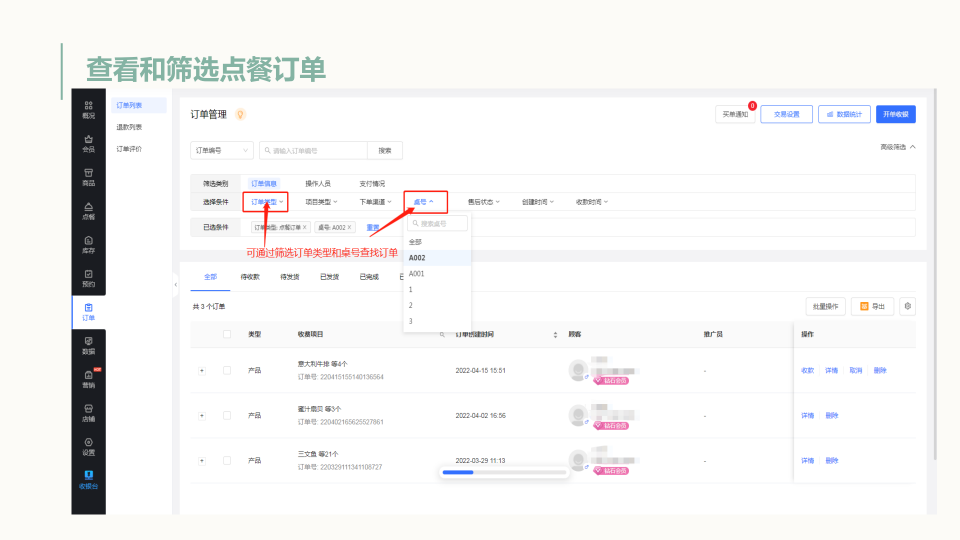Open the 库存 inventory sidebar icon
Viewport: 960px width, 540px height.
88,245
